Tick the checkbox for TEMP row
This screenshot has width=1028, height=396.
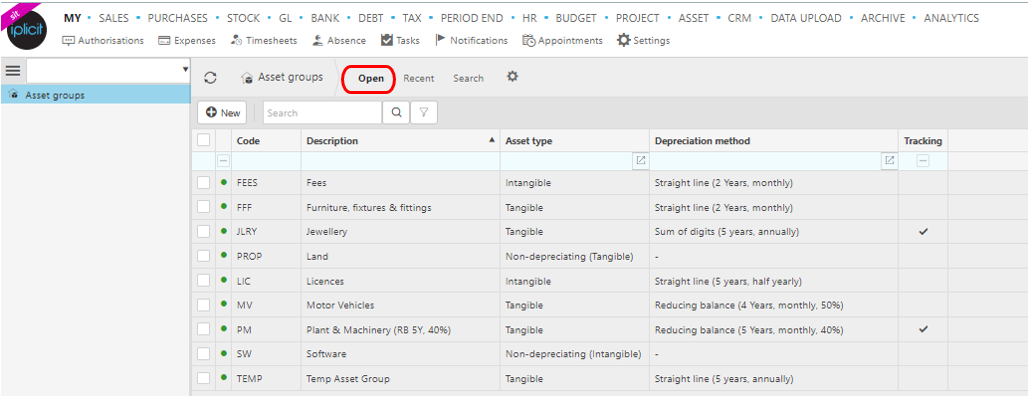(x=204, y=378)
